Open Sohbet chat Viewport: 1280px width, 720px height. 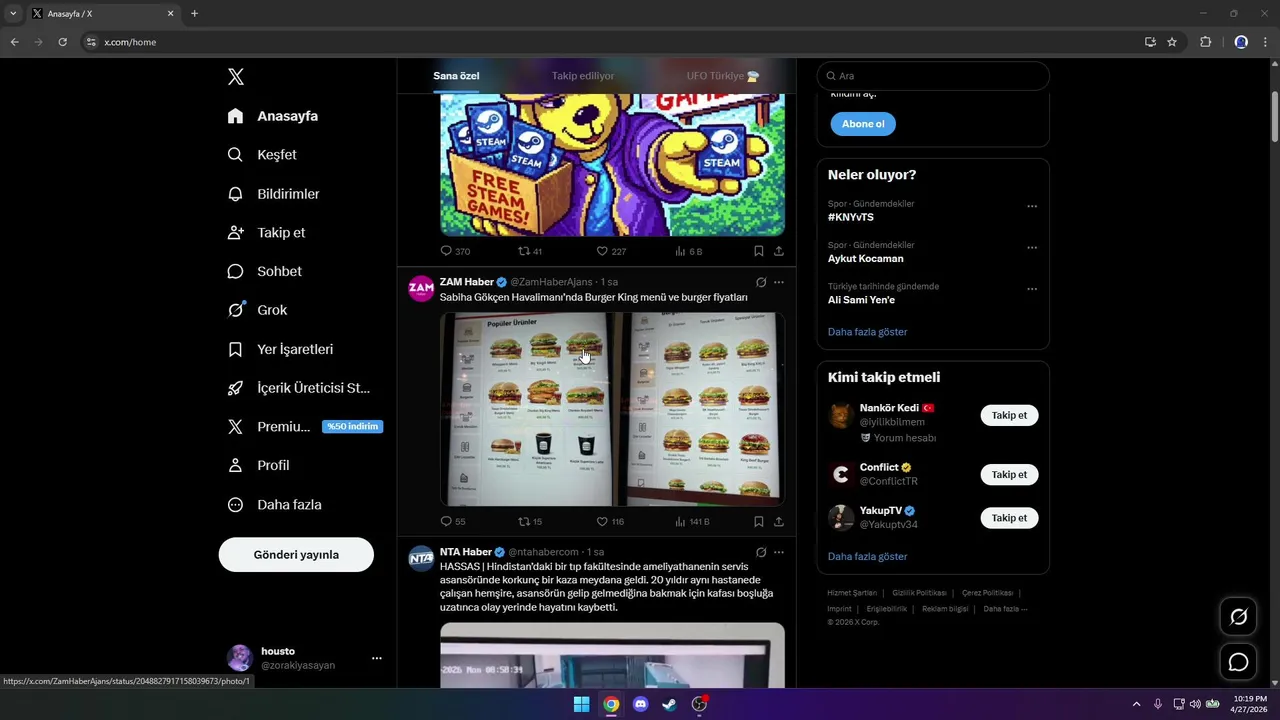coord(264,271)
